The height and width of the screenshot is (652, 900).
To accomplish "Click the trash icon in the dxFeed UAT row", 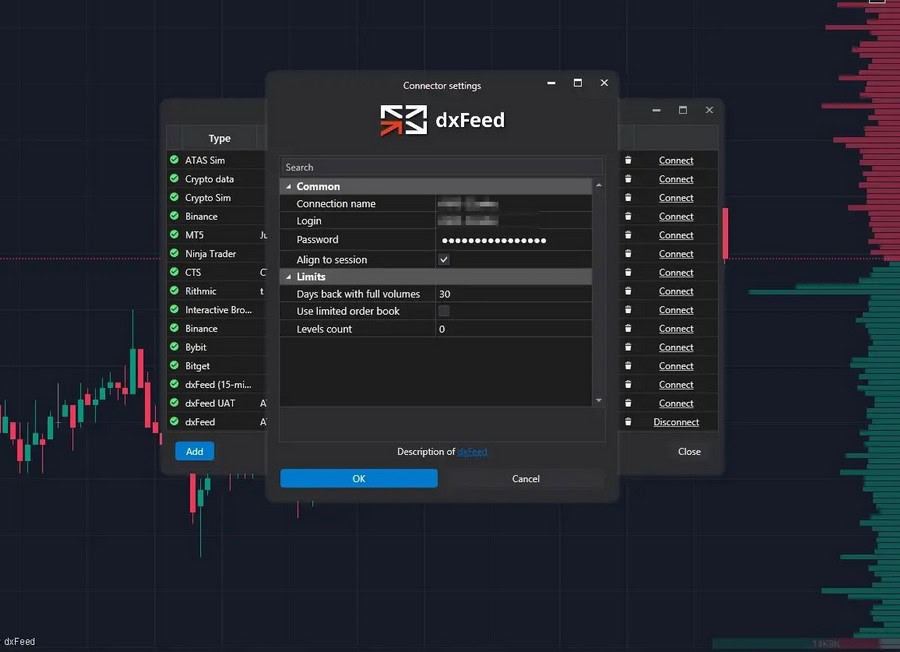I will [x=628, y=403].
